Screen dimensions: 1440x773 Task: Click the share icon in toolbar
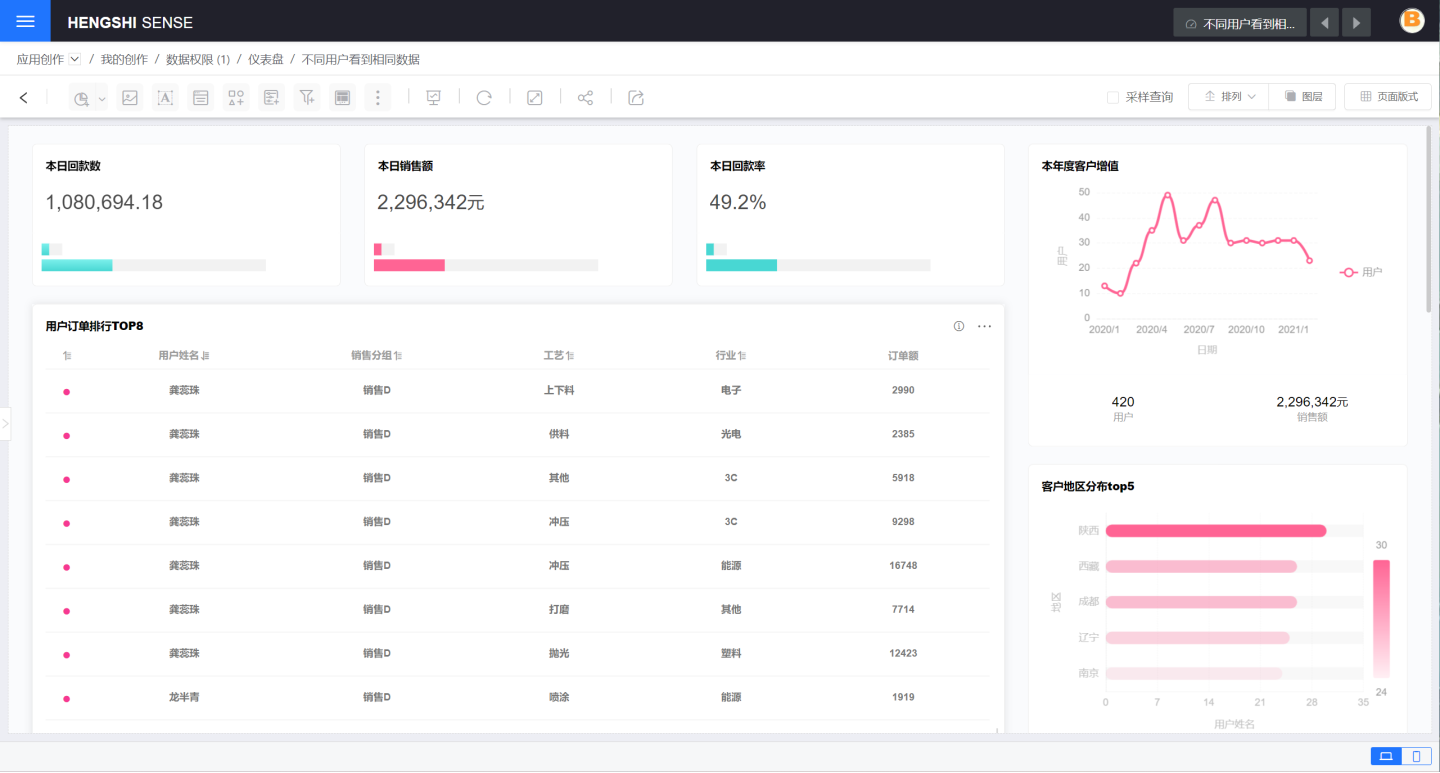pyautogui.click(x=586, y=97)
